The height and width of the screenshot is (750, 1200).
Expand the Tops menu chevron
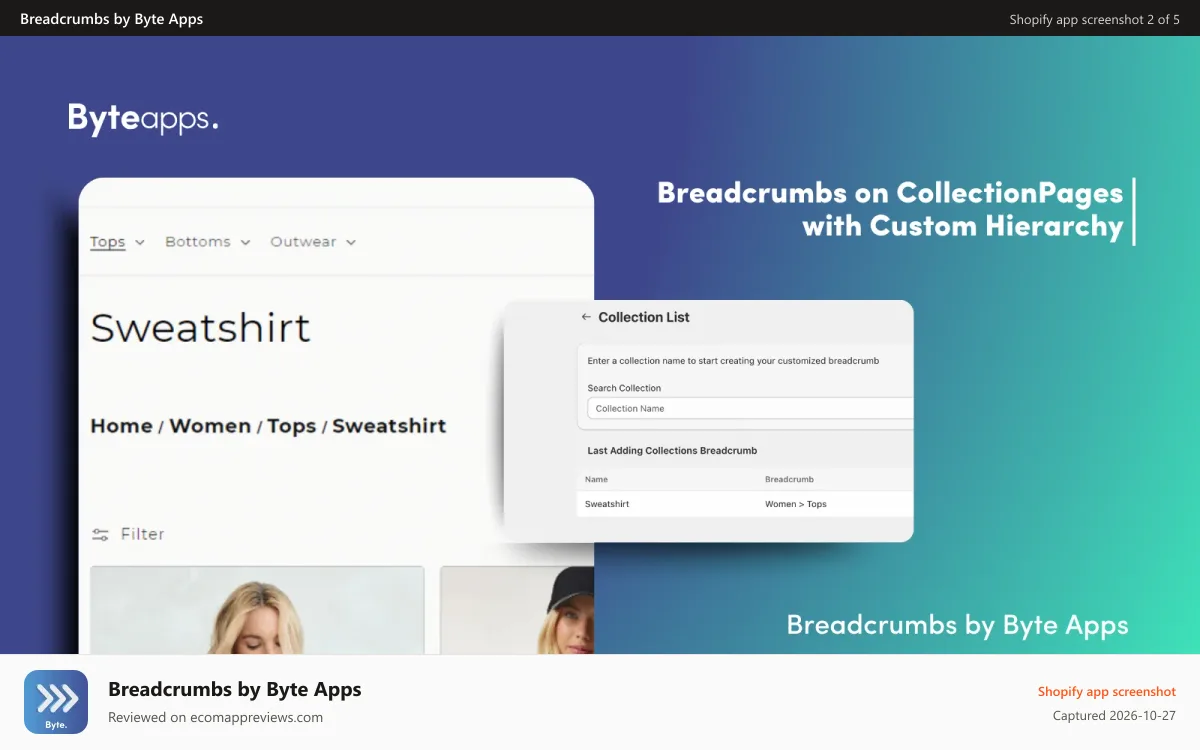pyautogui.click(x=140, y=243)
